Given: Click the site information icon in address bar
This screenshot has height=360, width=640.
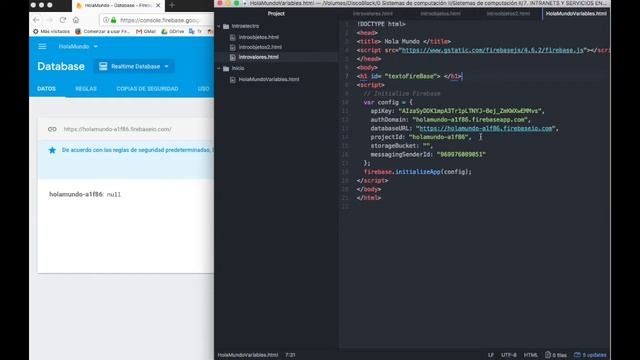Looking at the screenshot, I should 106,20.
